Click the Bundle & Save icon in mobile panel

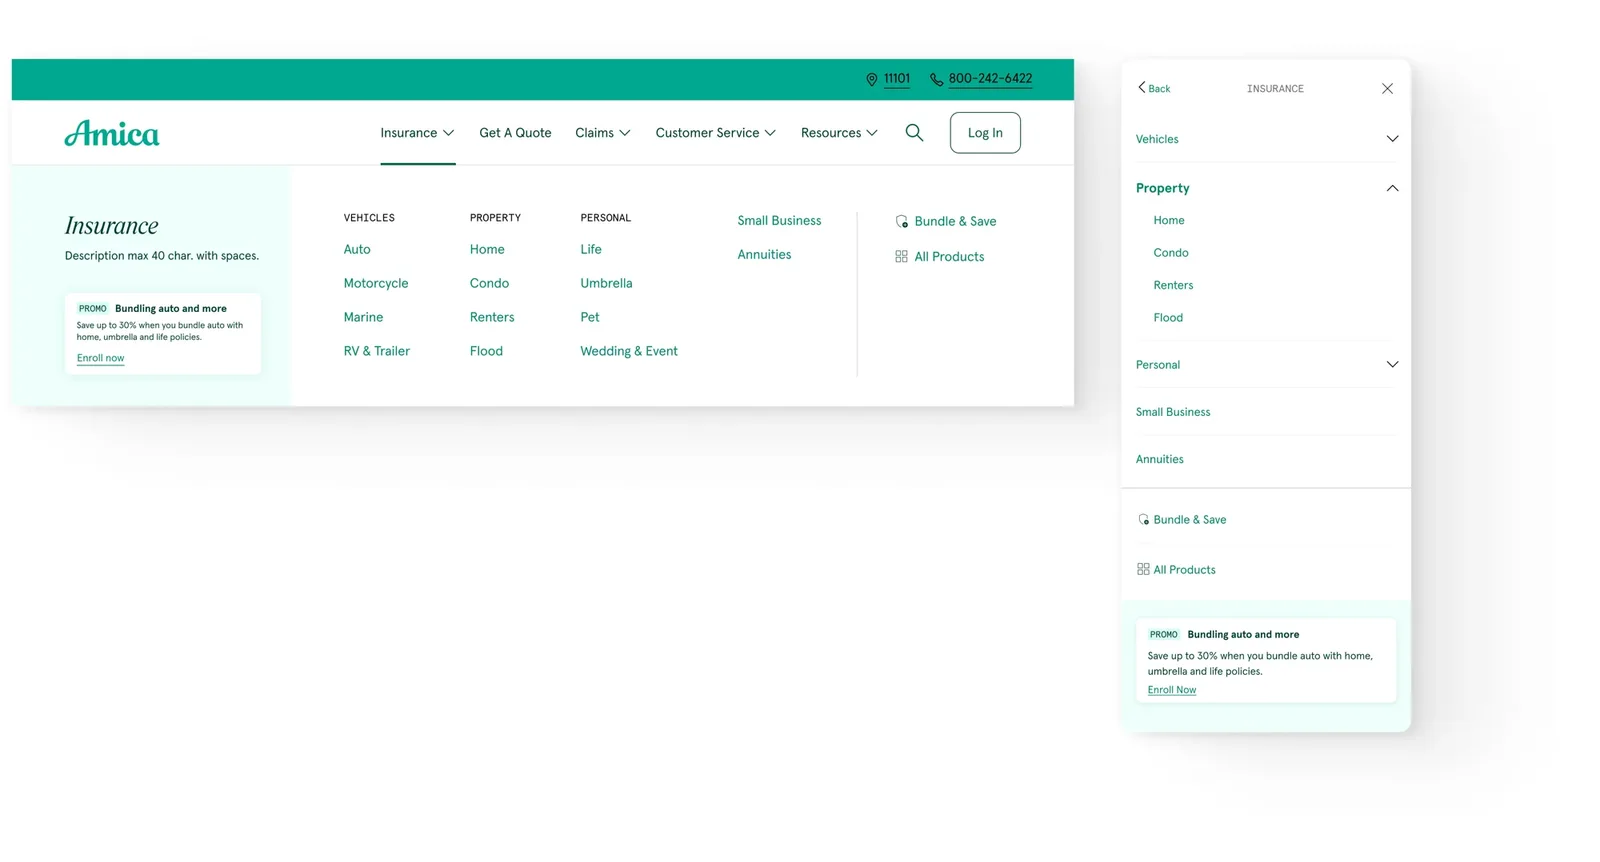click(x=1144, y=519)
